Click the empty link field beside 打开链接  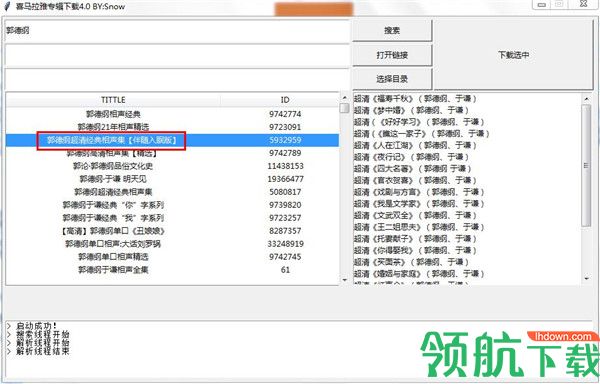178,55
